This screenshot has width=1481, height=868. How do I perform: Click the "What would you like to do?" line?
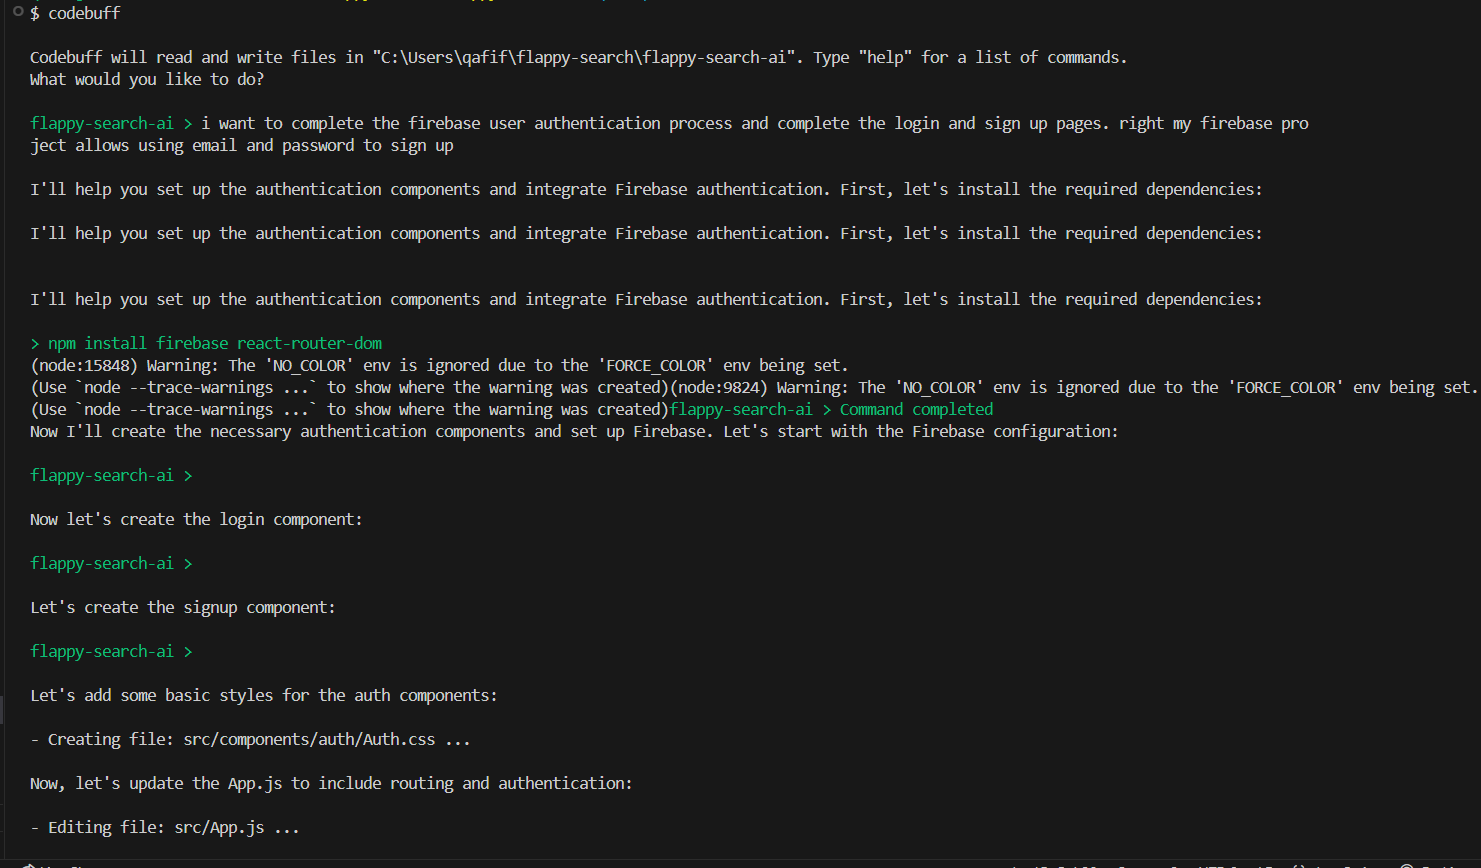pos(147,80)
